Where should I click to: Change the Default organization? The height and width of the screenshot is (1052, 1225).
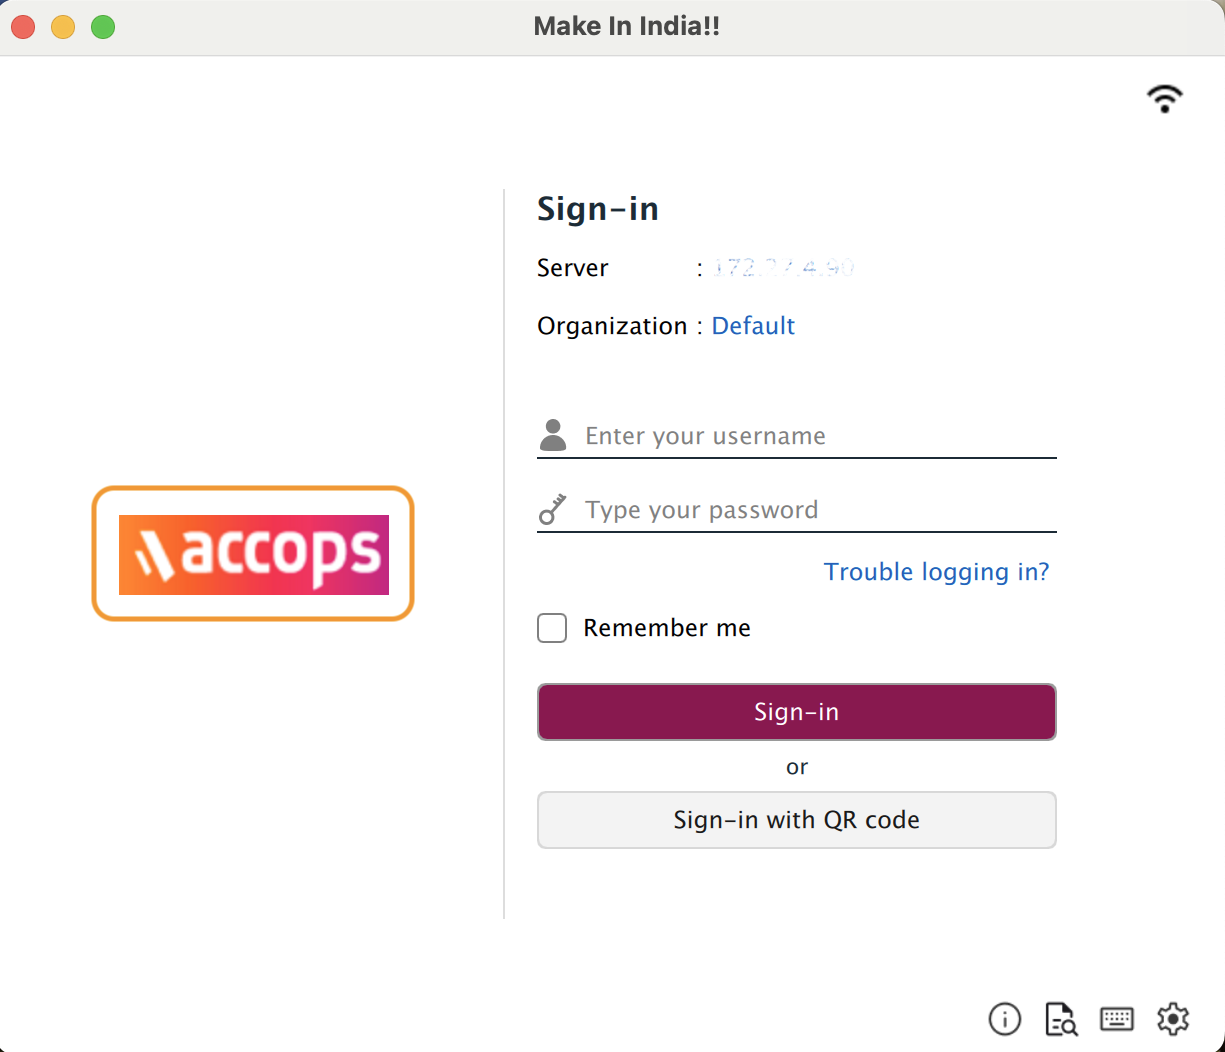753,326
